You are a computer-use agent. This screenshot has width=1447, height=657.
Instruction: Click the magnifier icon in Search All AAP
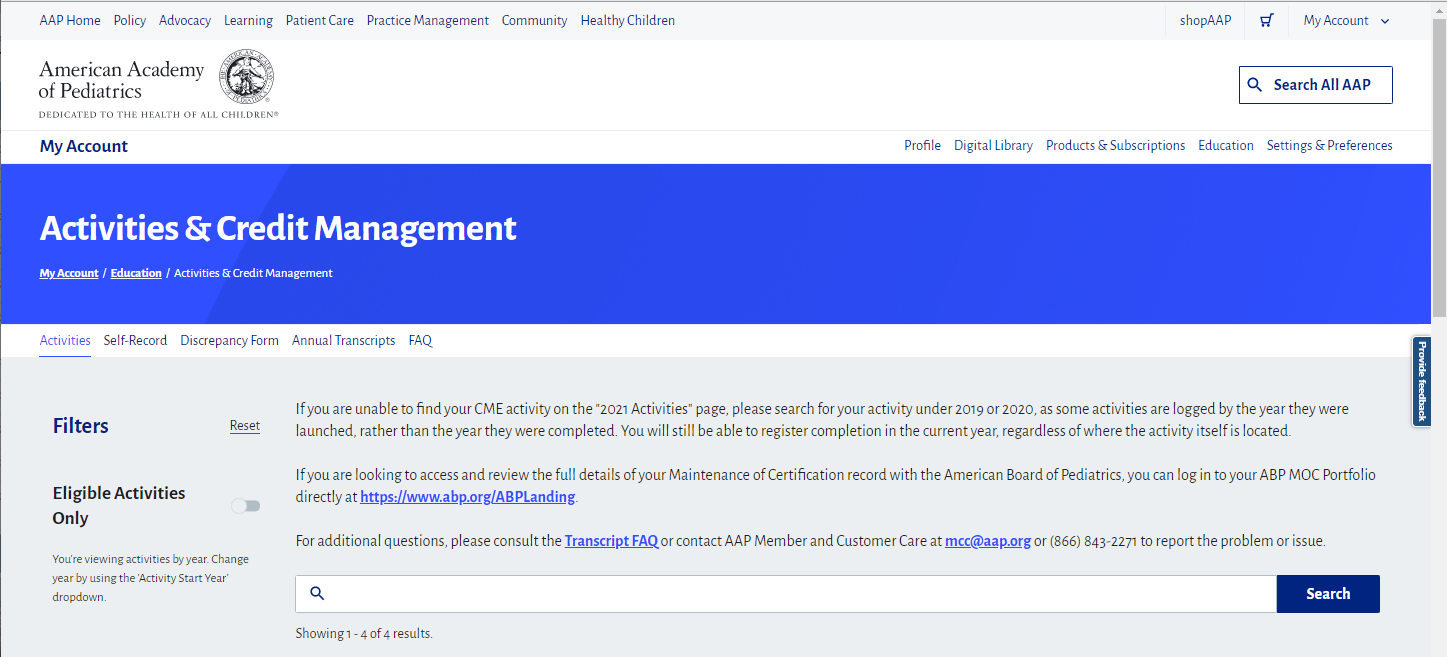pyautogui.click(x=1255, y=85)
